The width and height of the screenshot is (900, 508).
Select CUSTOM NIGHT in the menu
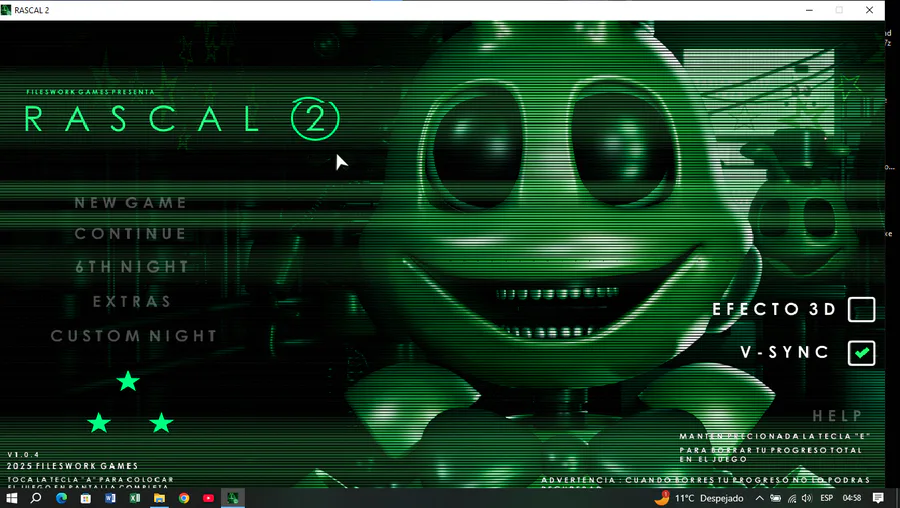point(134,336)
